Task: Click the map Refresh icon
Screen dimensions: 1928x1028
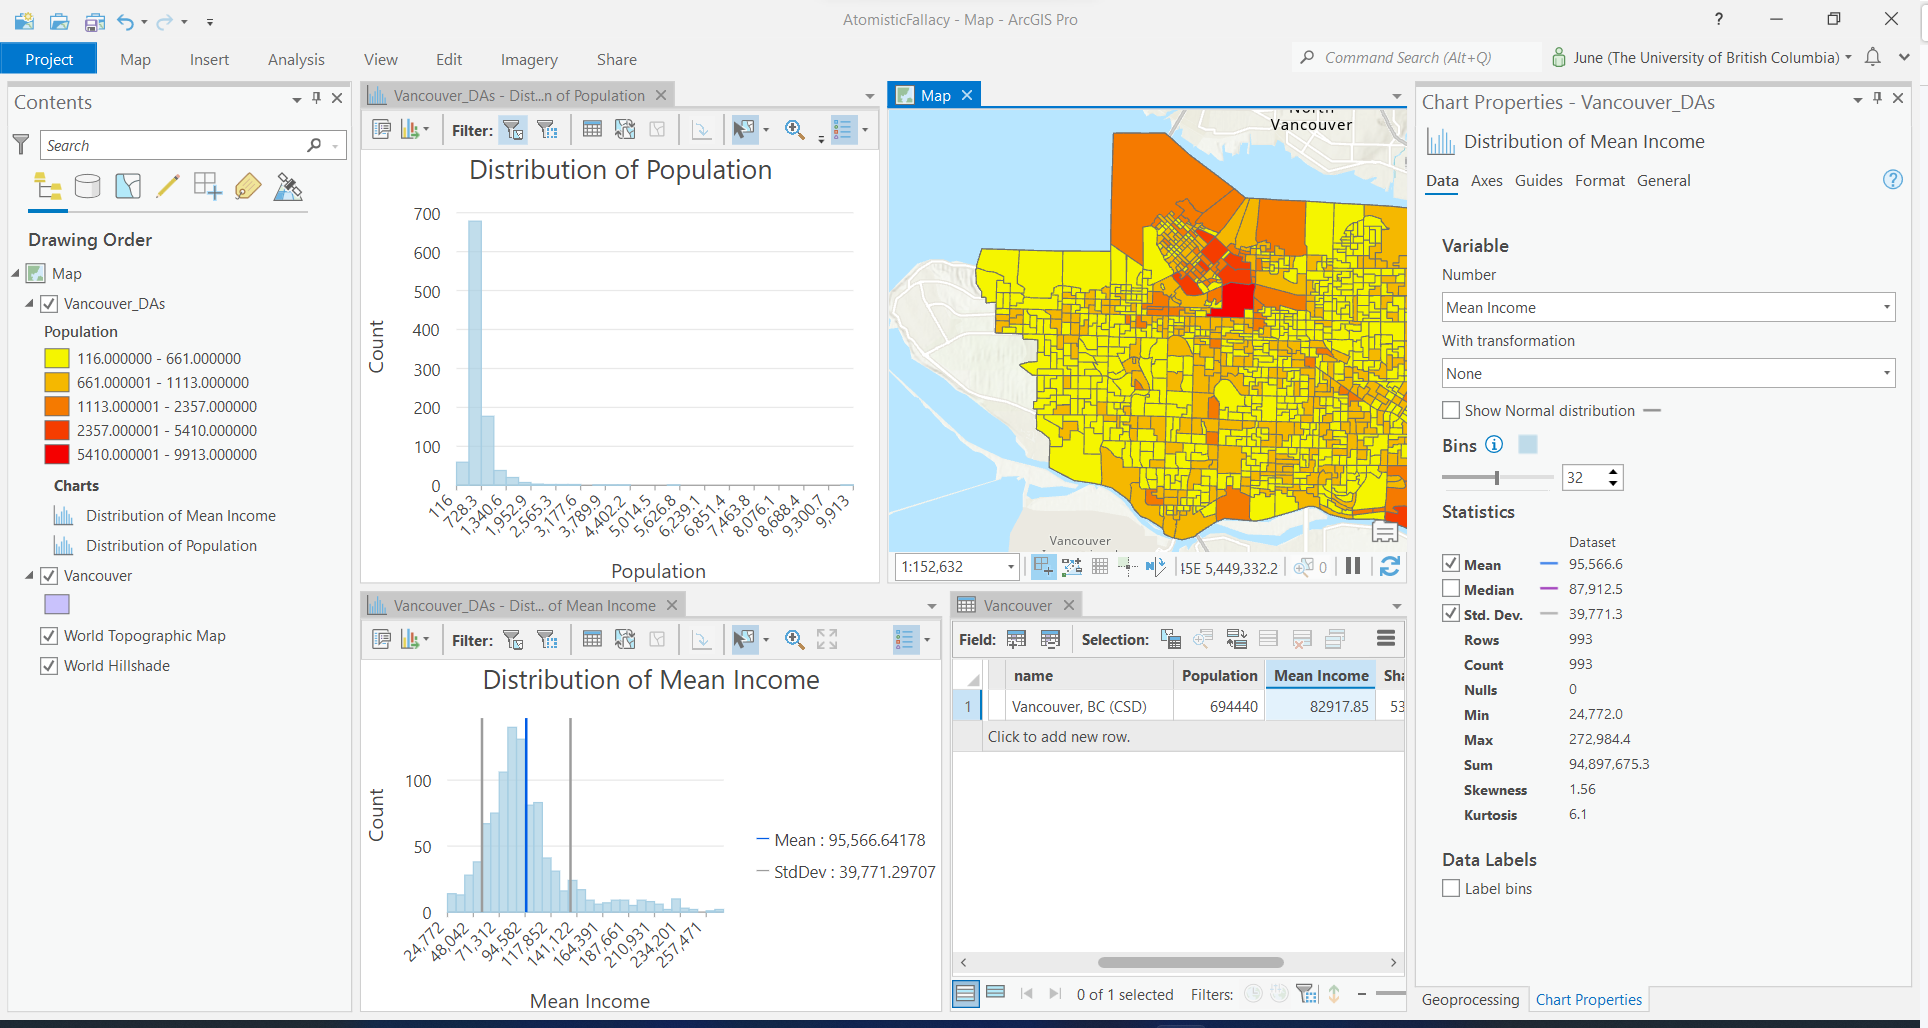Action: [1389, 567]
